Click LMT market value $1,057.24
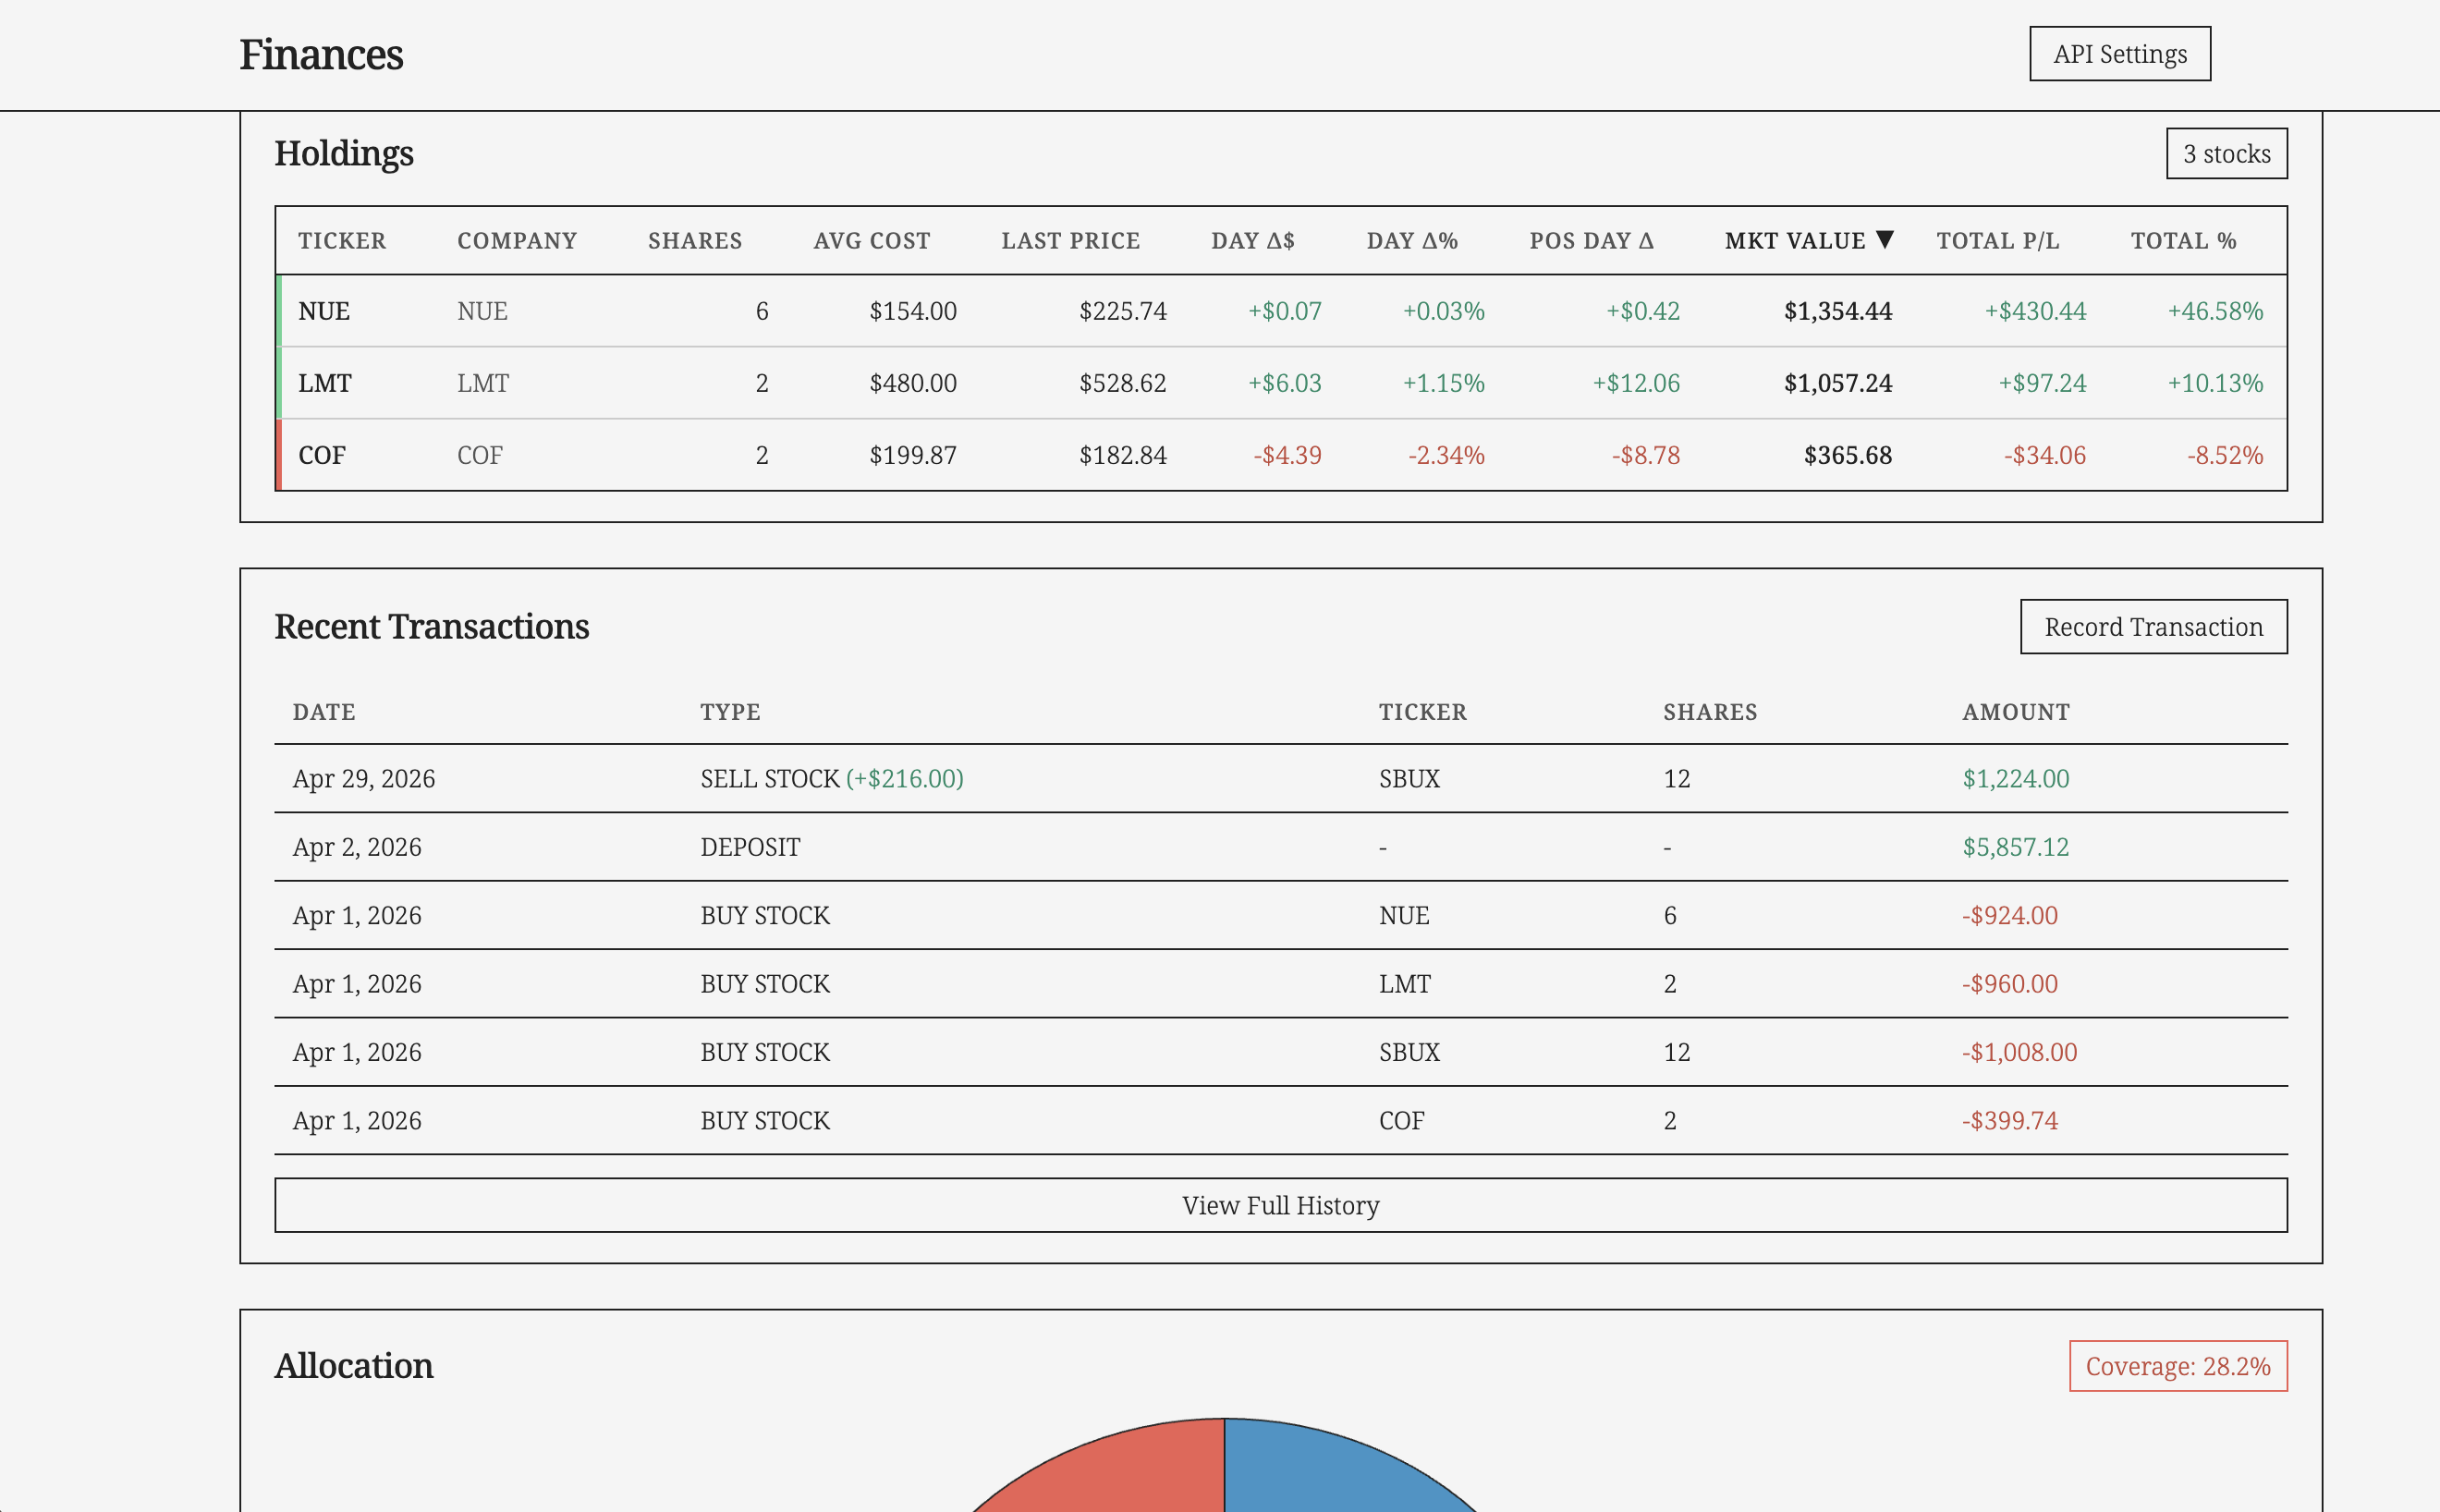The width and height of the screenshot is (2440, 1512). 1838,383
